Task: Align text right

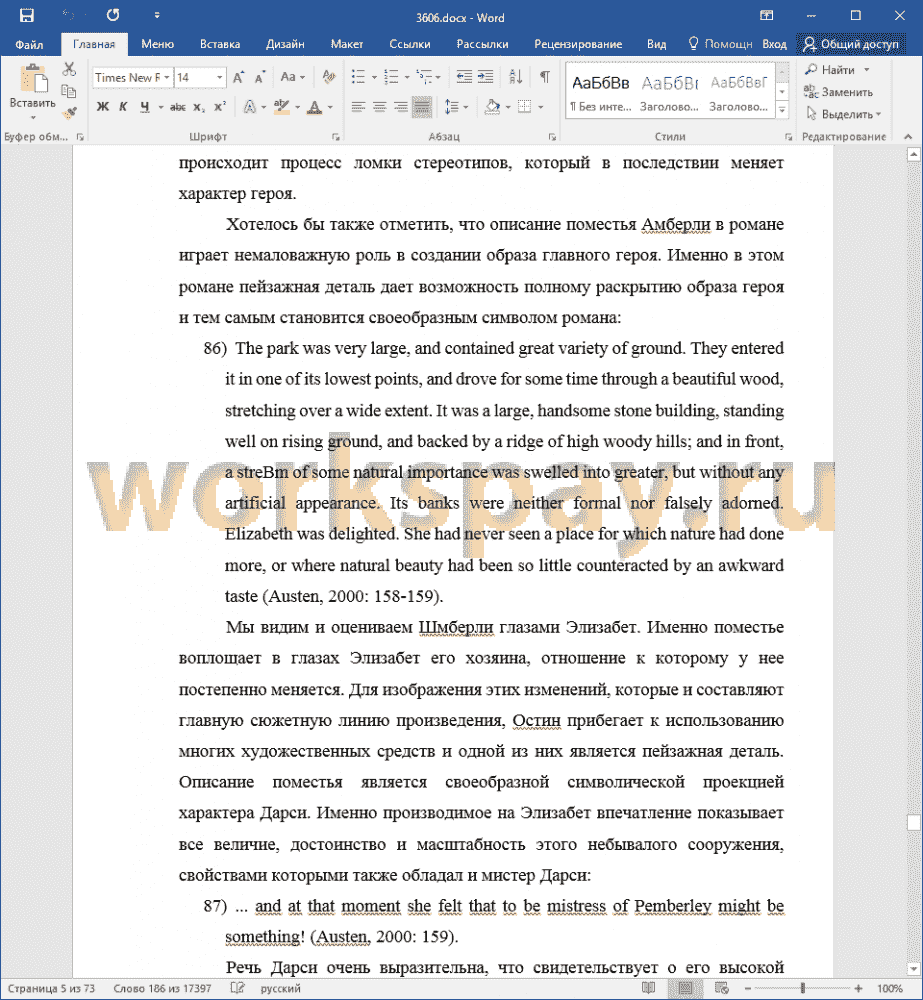Action: click(401, 107)
